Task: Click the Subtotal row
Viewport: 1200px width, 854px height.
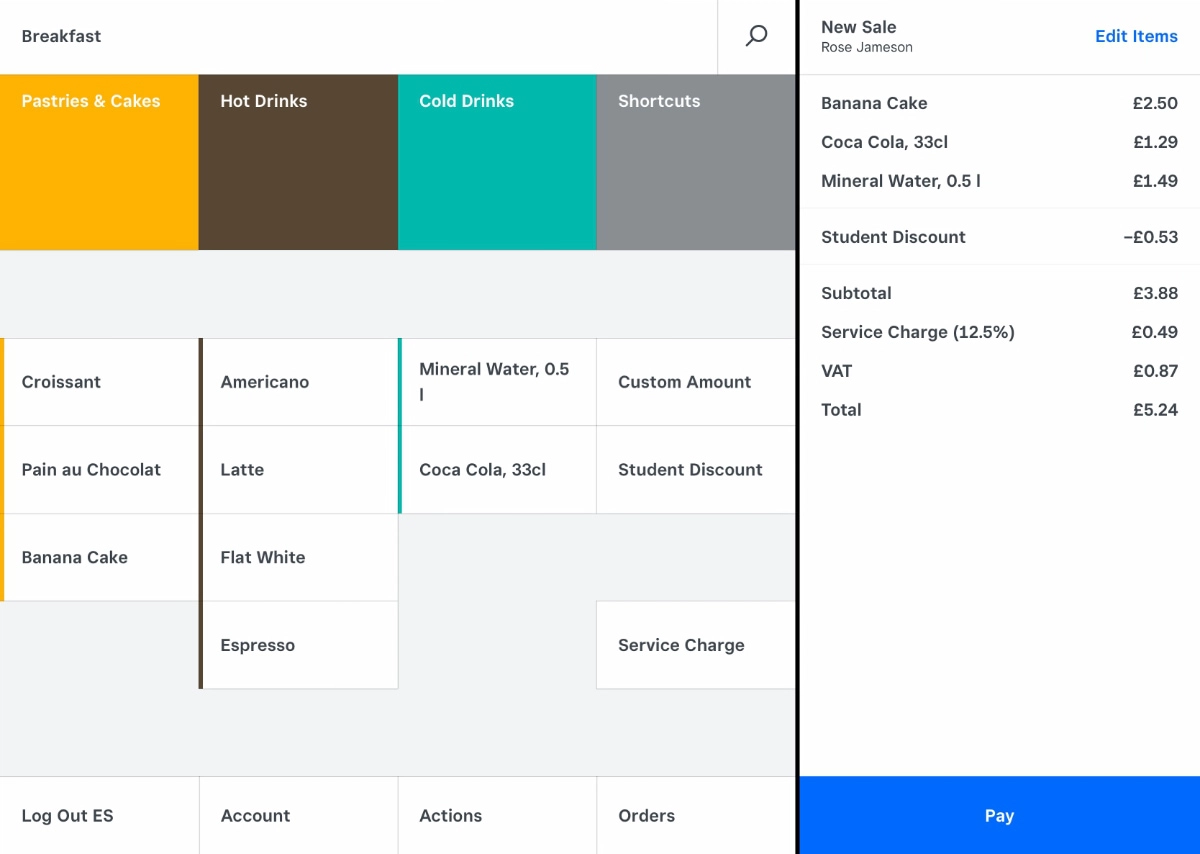Action: click(x=999, y=293)
